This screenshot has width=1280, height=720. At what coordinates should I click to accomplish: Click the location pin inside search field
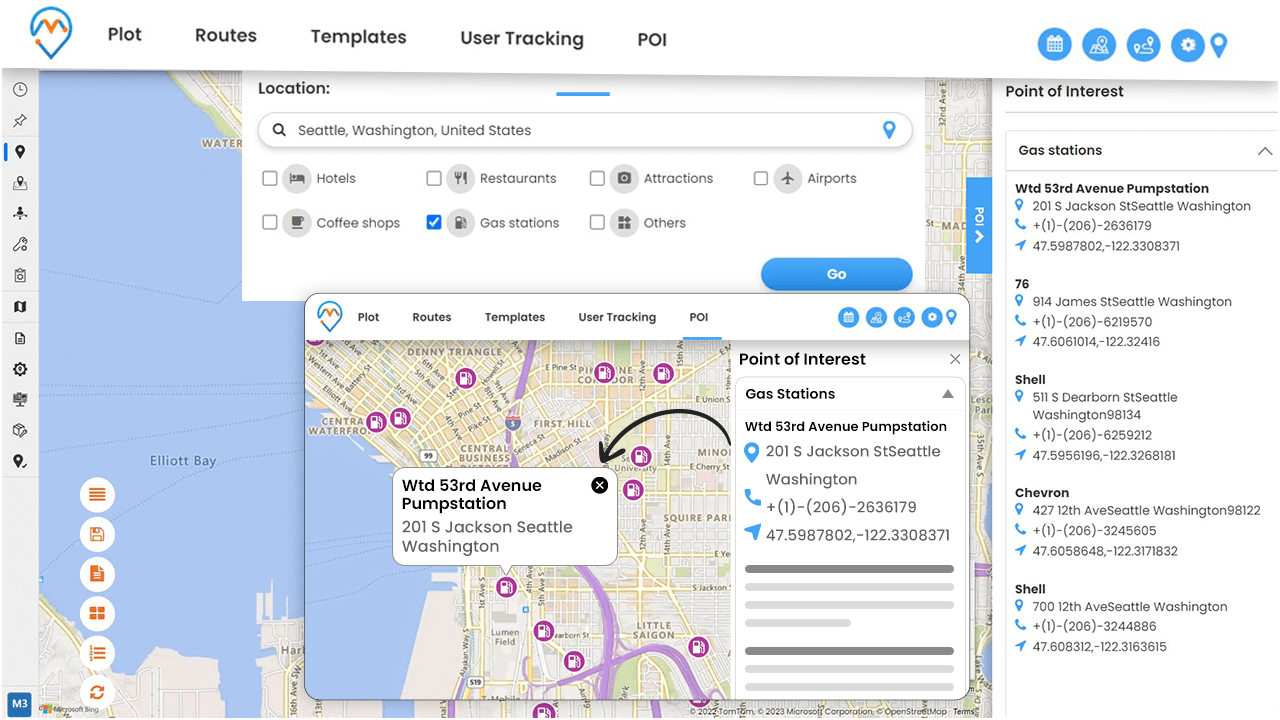click(888, 130)
